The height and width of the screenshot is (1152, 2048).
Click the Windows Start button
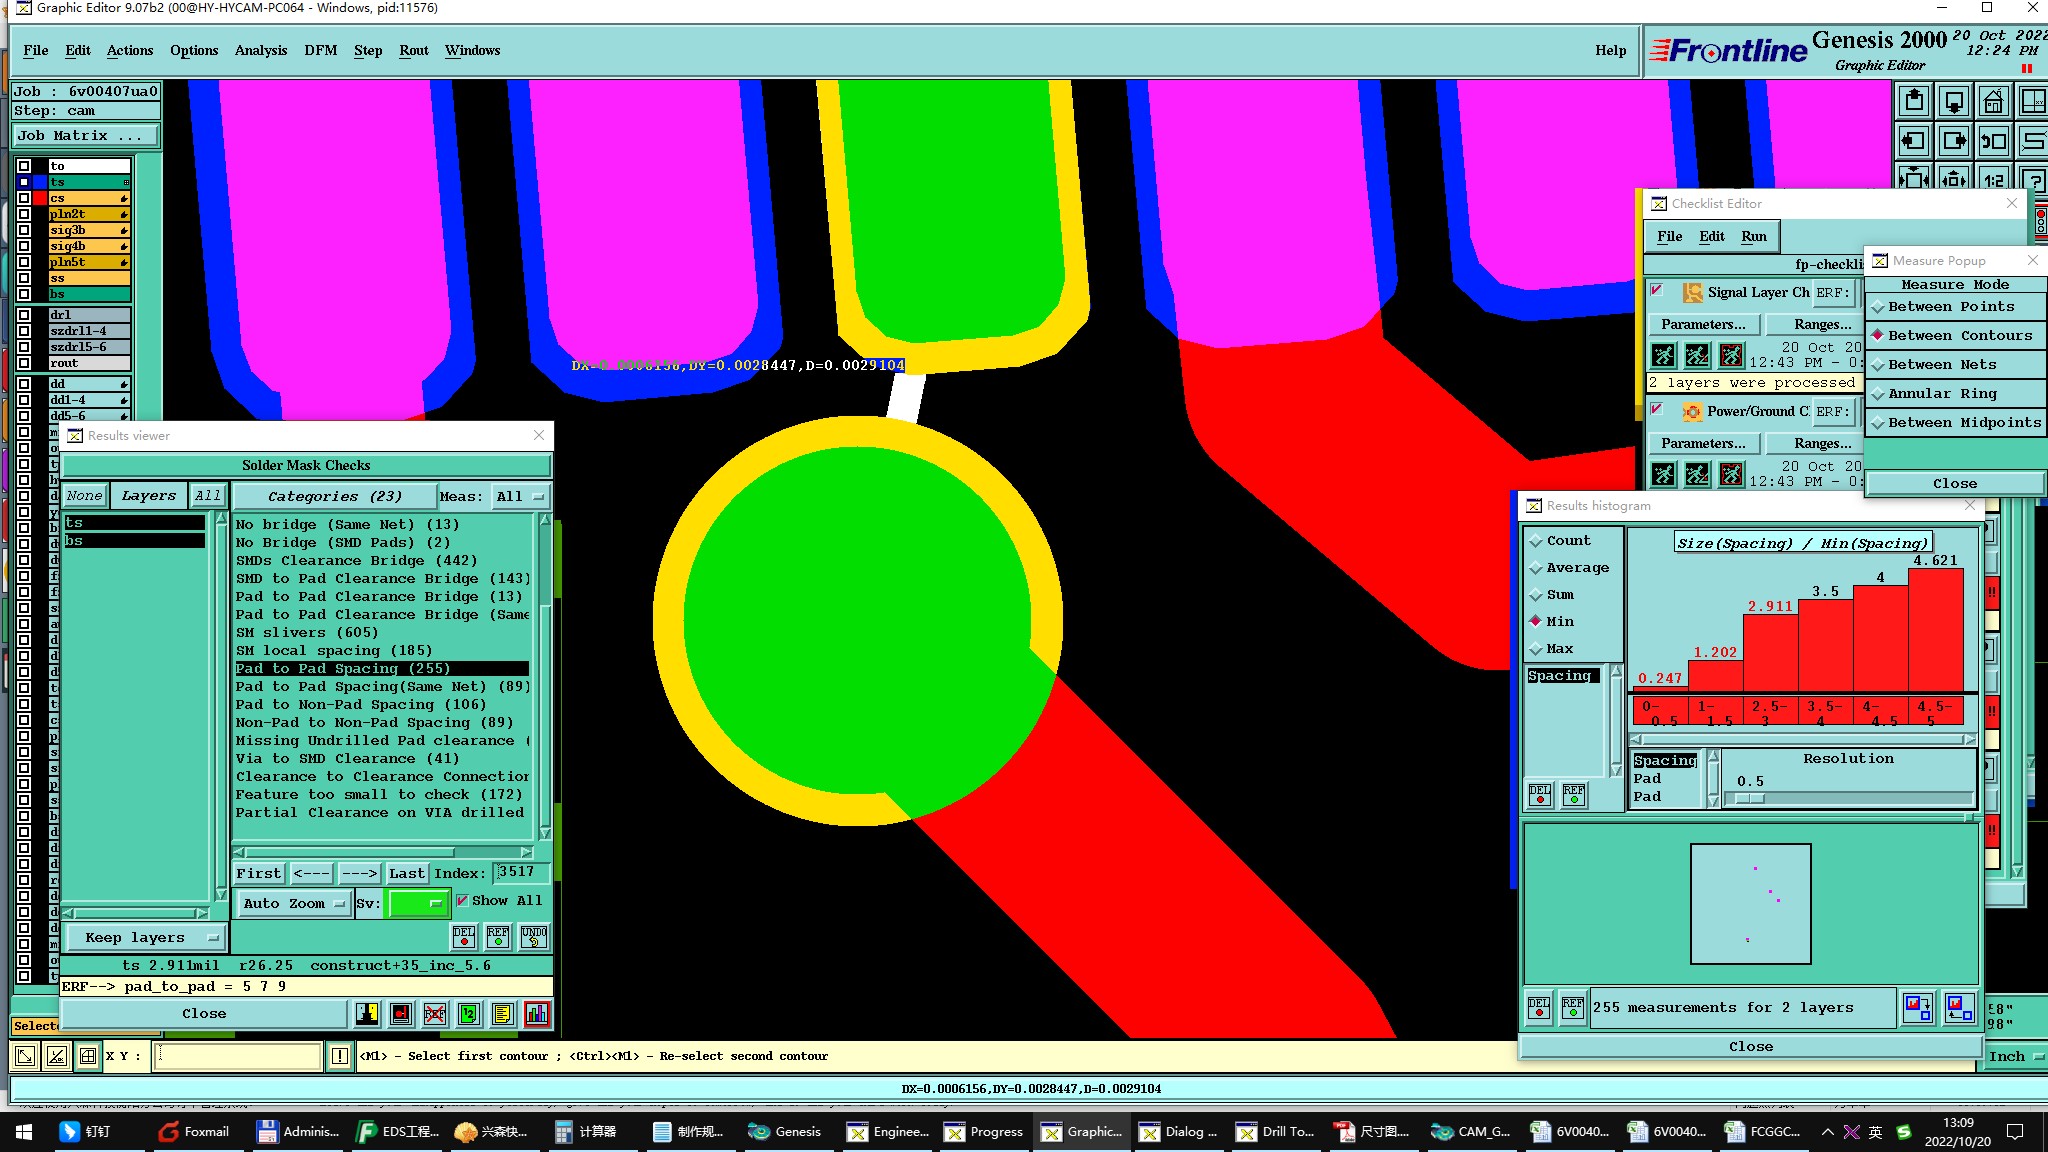coord(23,1132)
